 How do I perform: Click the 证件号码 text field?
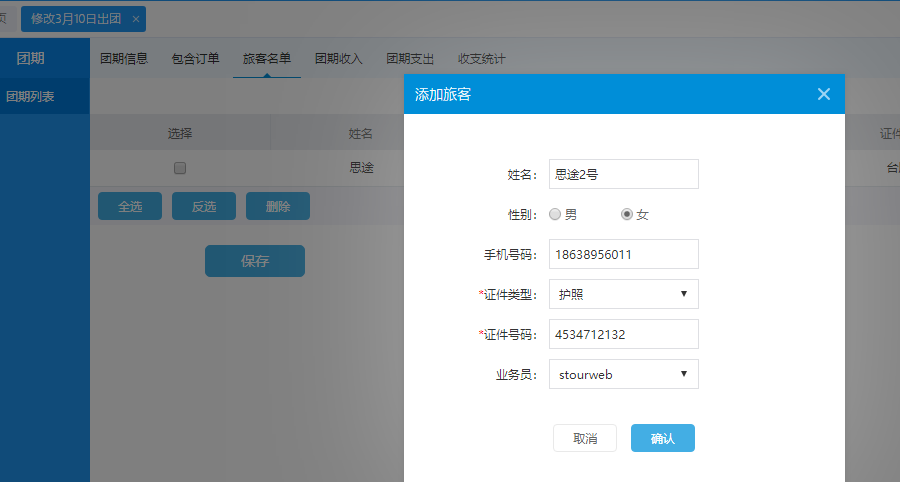pos(623,334)
